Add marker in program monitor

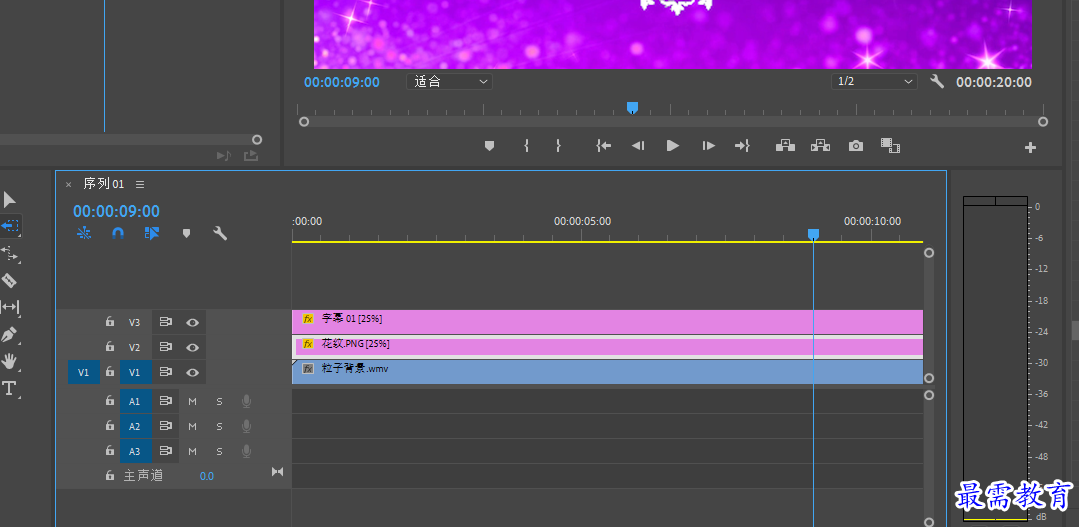click(x=489, y=146)
